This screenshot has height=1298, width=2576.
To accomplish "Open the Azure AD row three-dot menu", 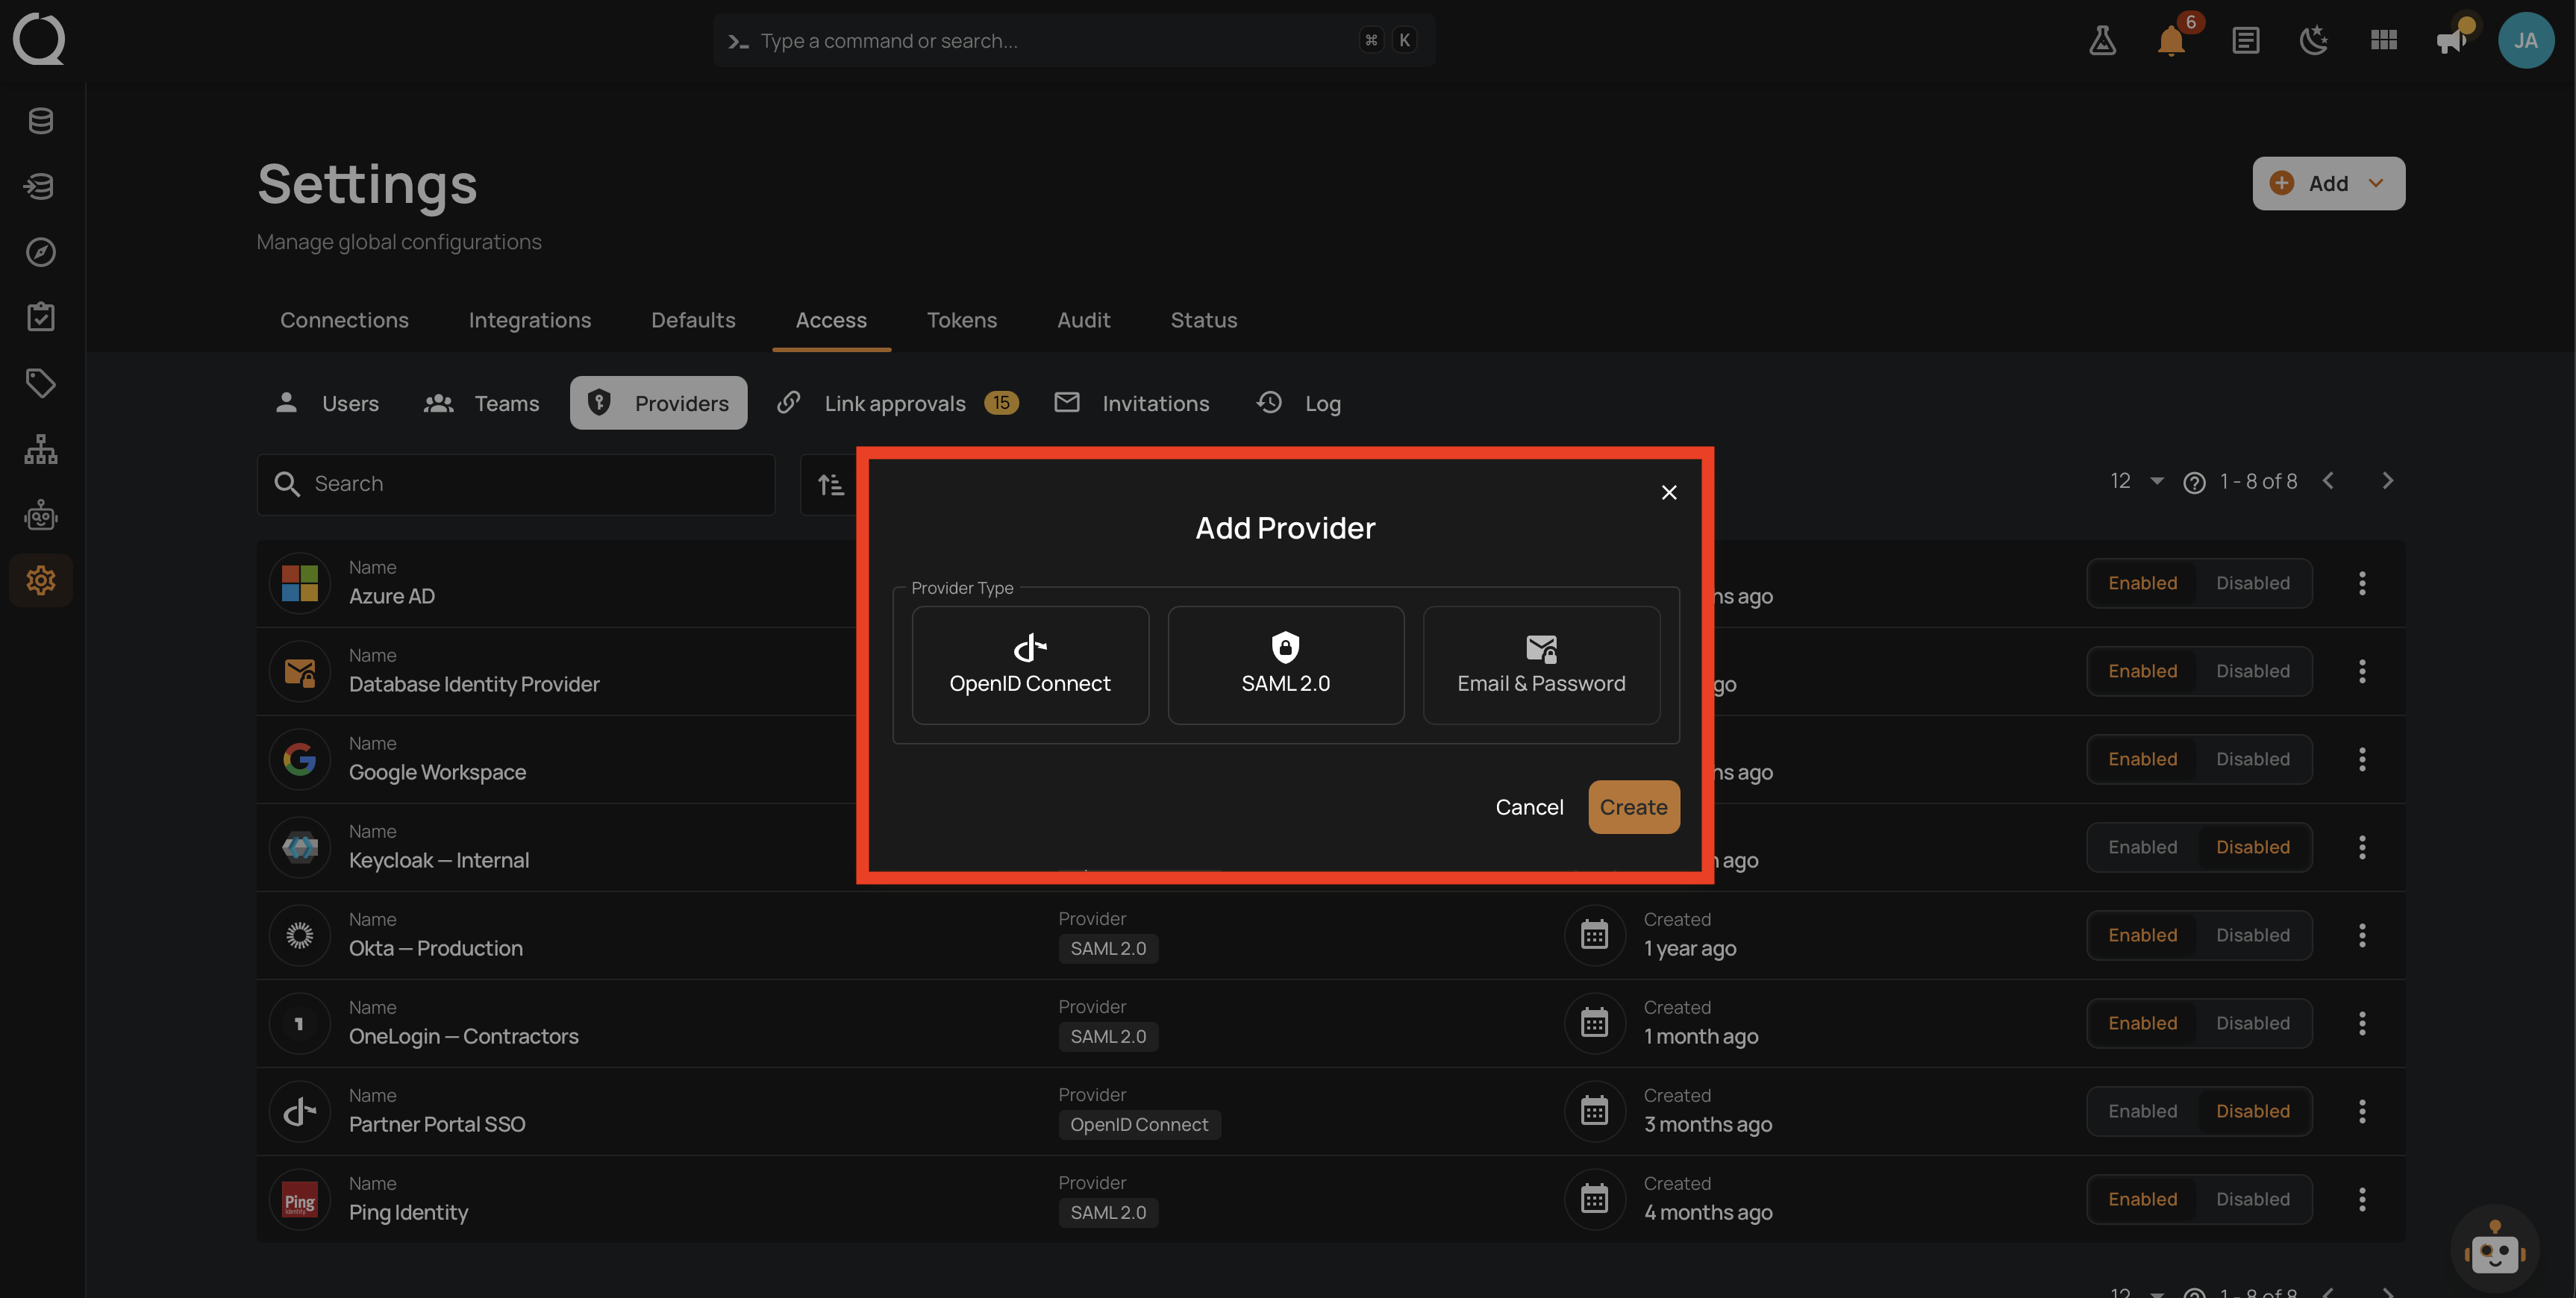I will 2362,583.
